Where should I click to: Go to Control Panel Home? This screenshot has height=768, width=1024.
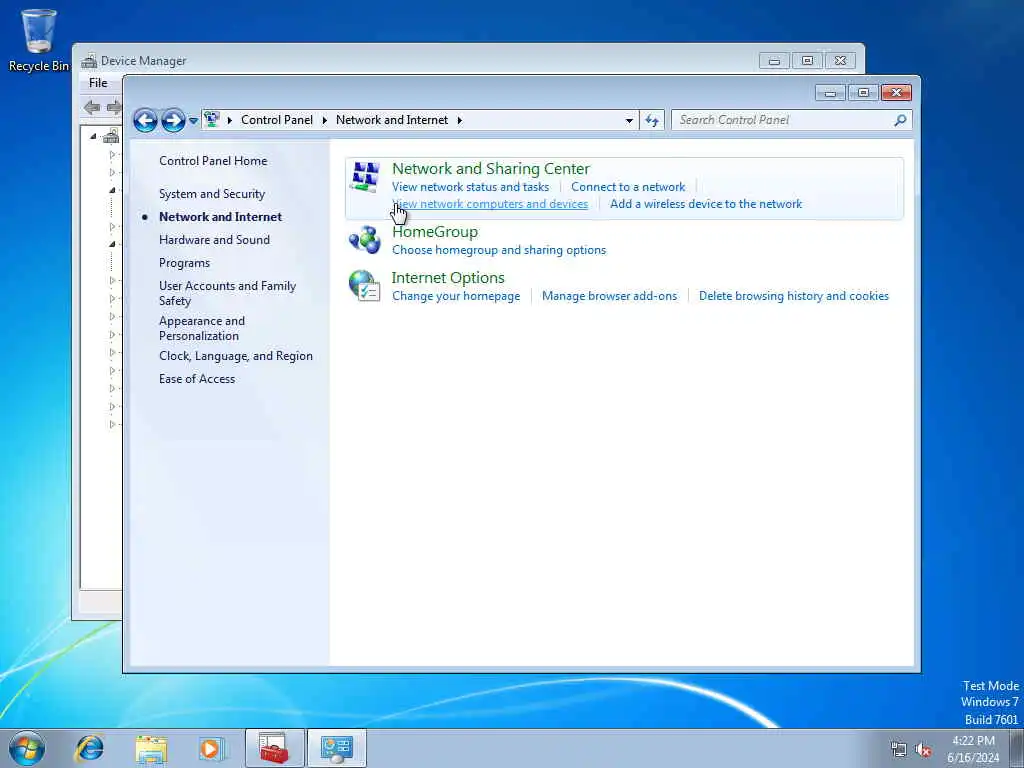213,161
